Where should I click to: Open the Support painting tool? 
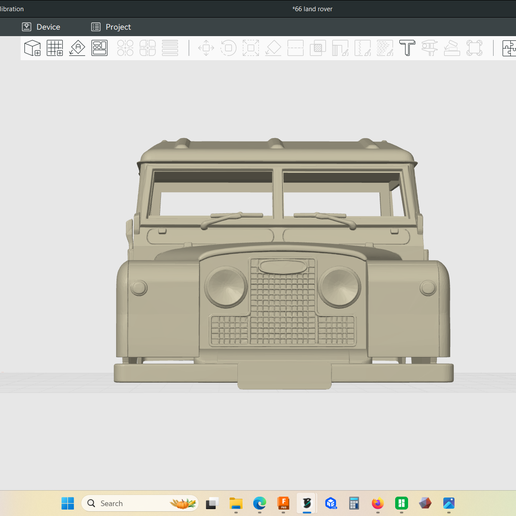tap(340, 48)
